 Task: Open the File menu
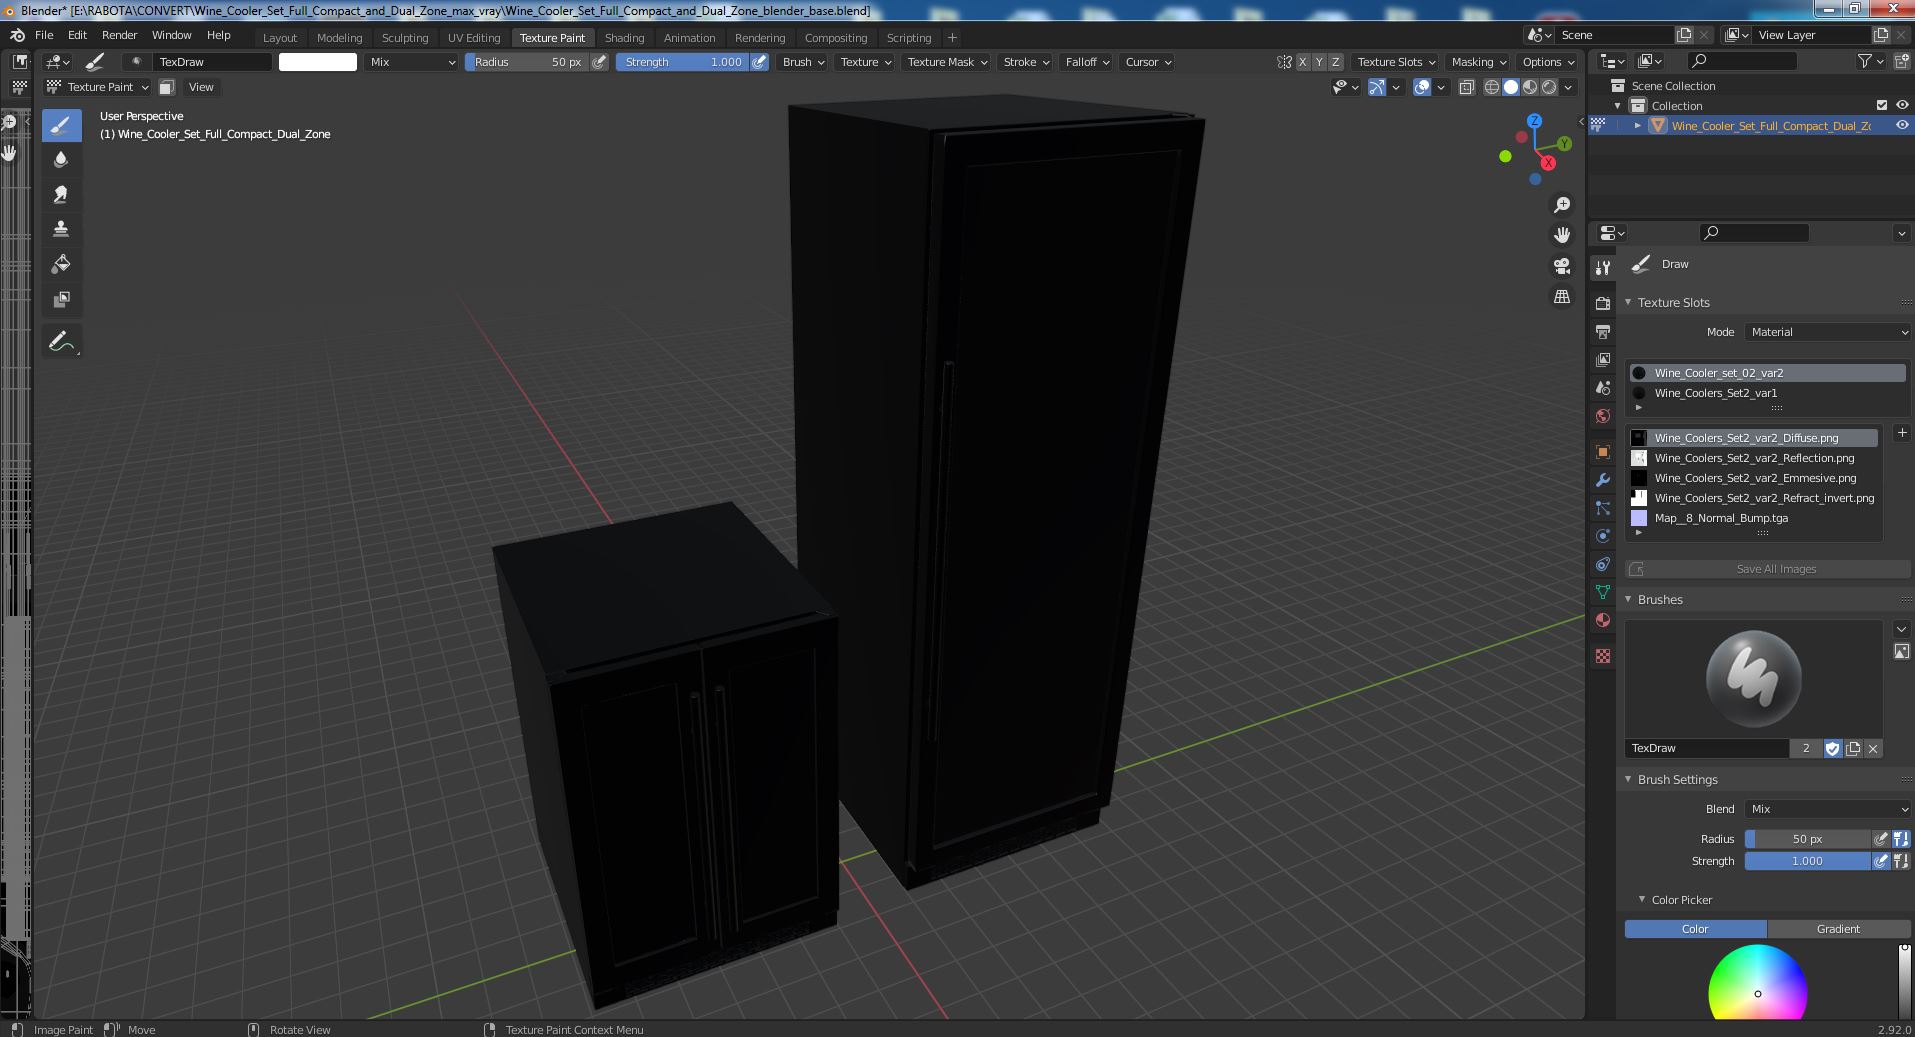tap(44, 35)
